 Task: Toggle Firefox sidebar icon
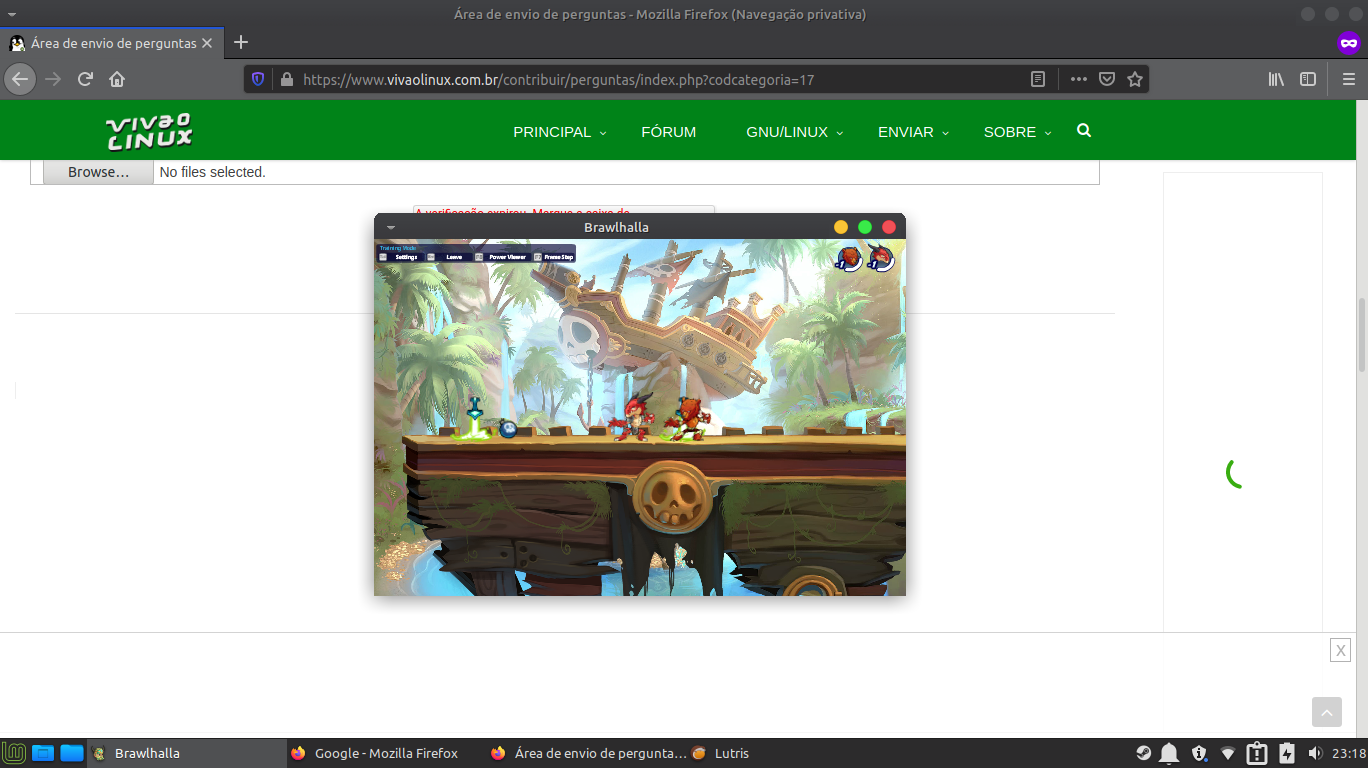click(x=1308, y=79)
